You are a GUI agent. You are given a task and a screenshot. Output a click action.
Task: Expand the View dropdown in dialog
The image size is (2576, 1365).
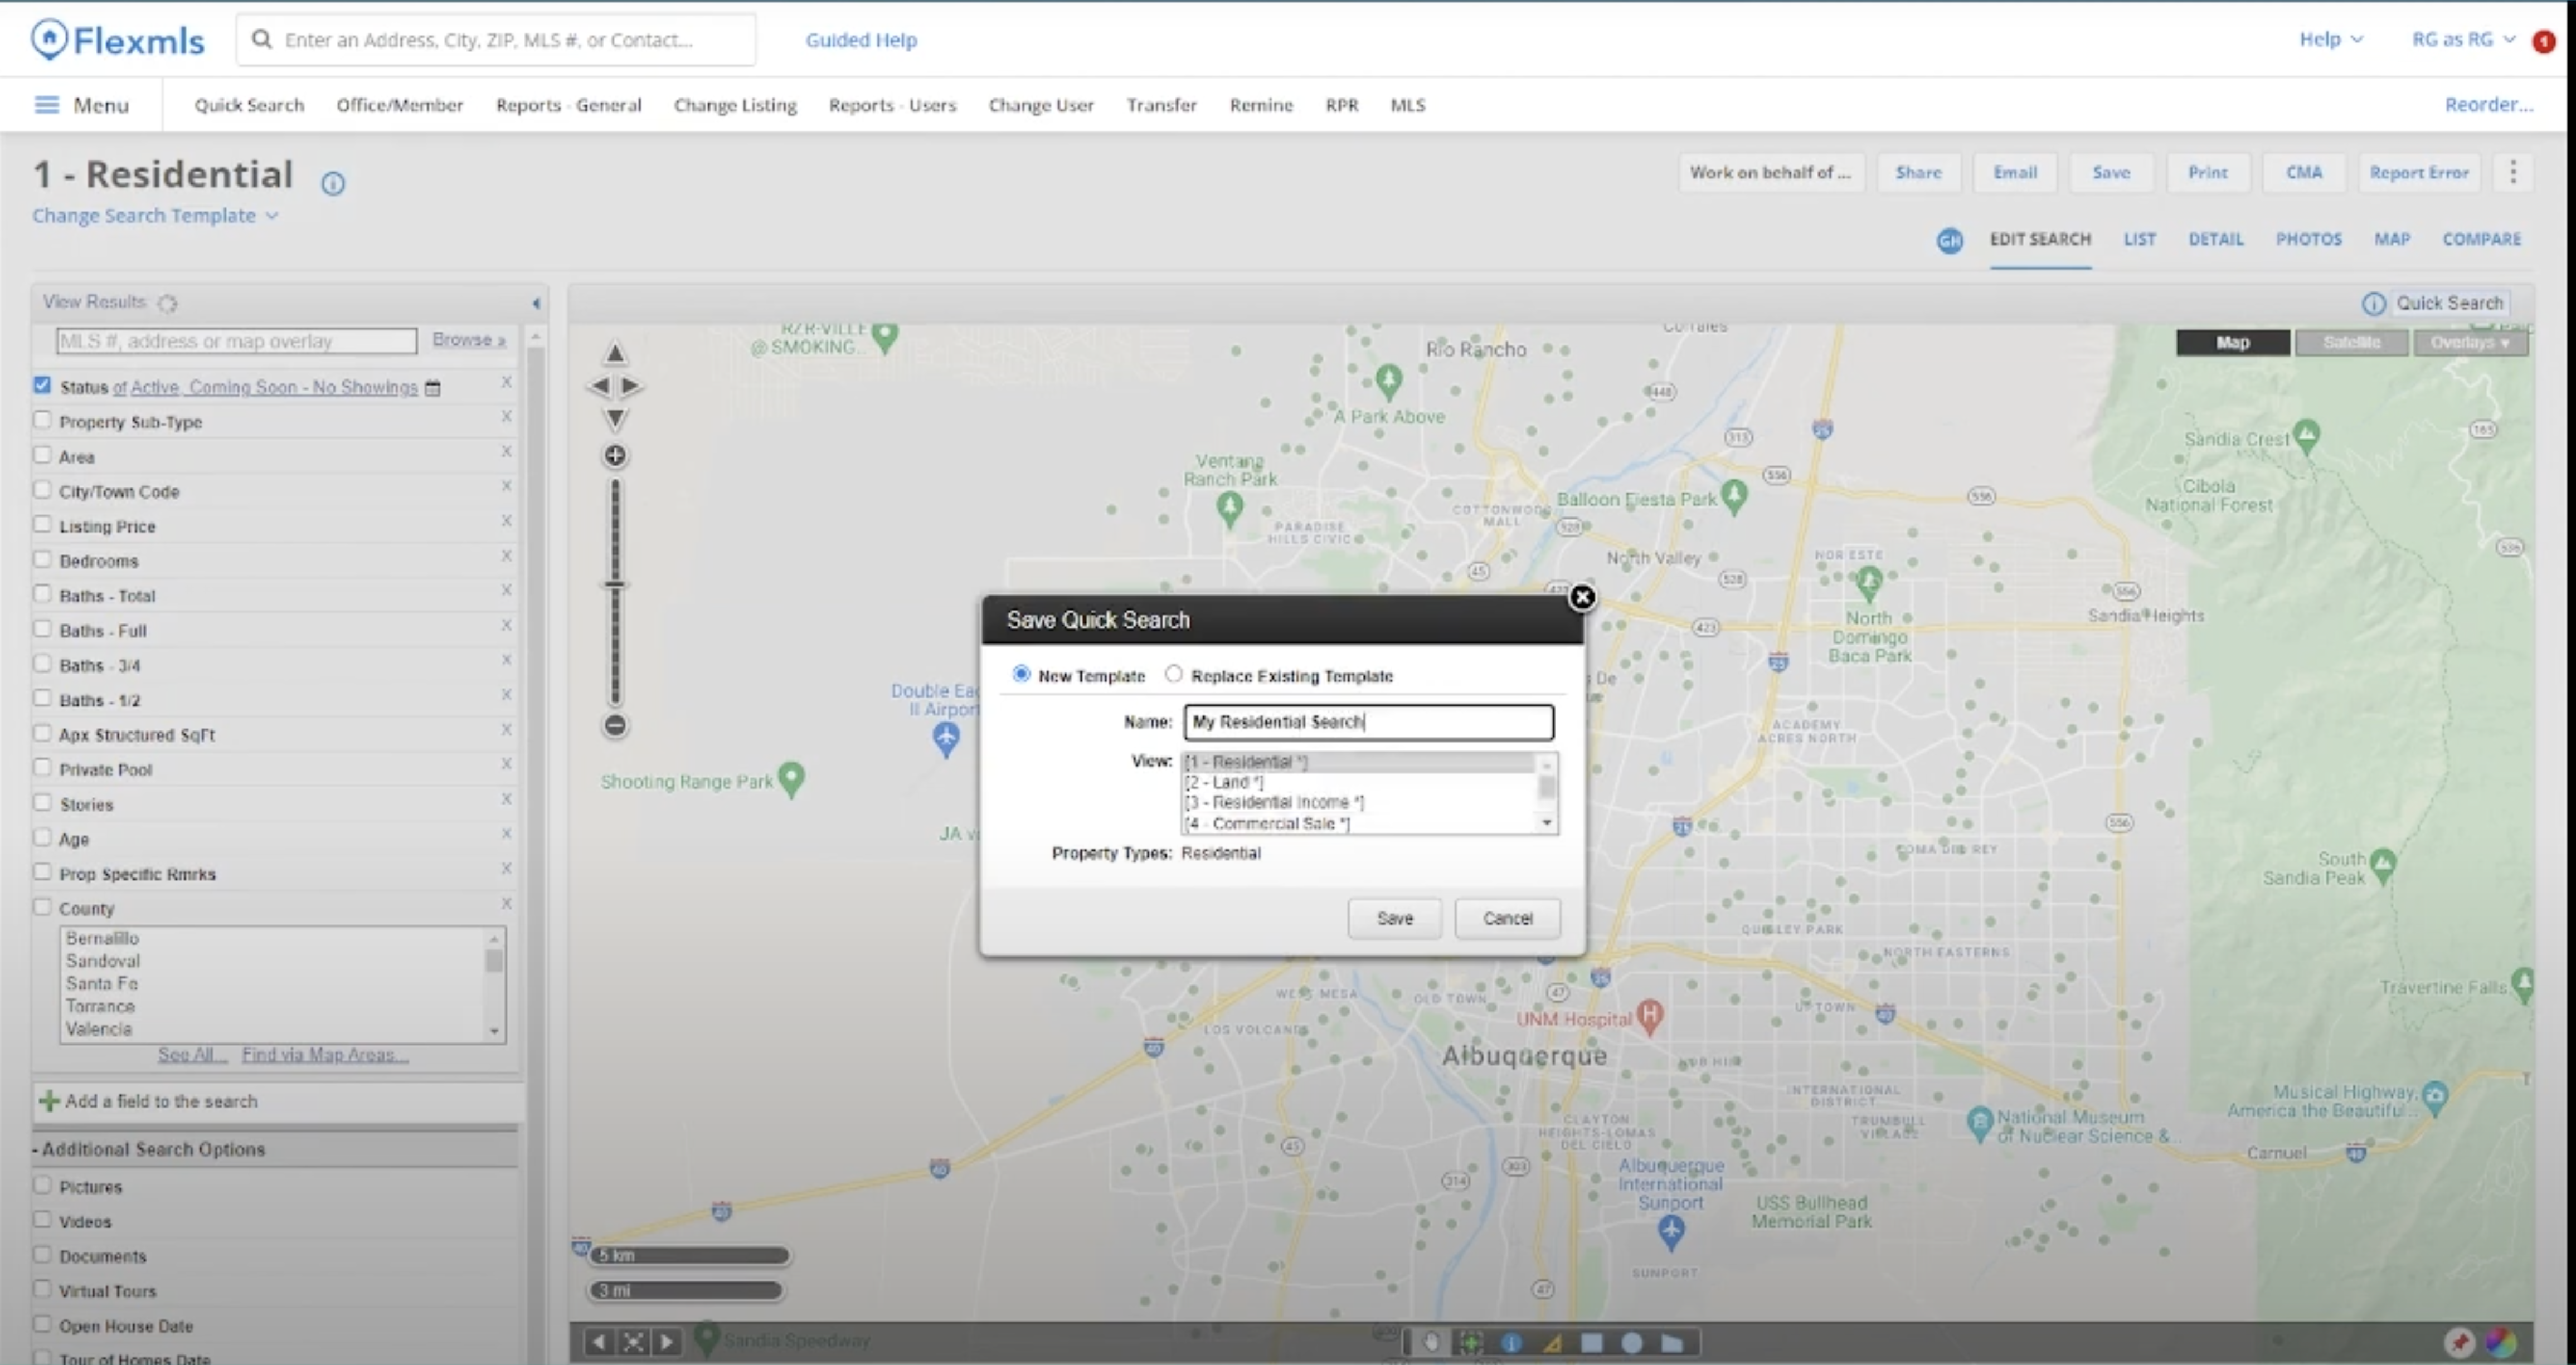tap(1544, 823)
